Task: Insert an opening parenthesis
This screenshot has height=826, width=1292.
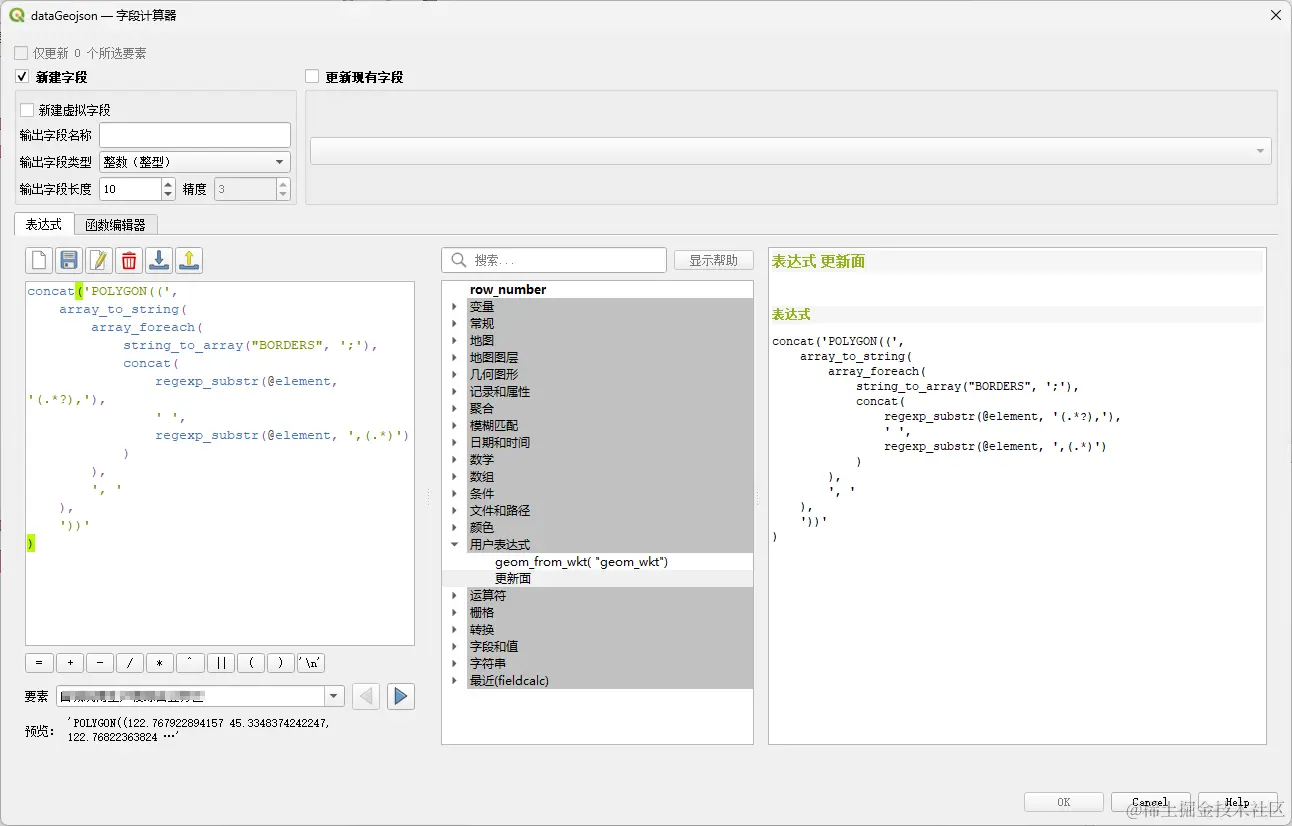Action: click(250, 663)
